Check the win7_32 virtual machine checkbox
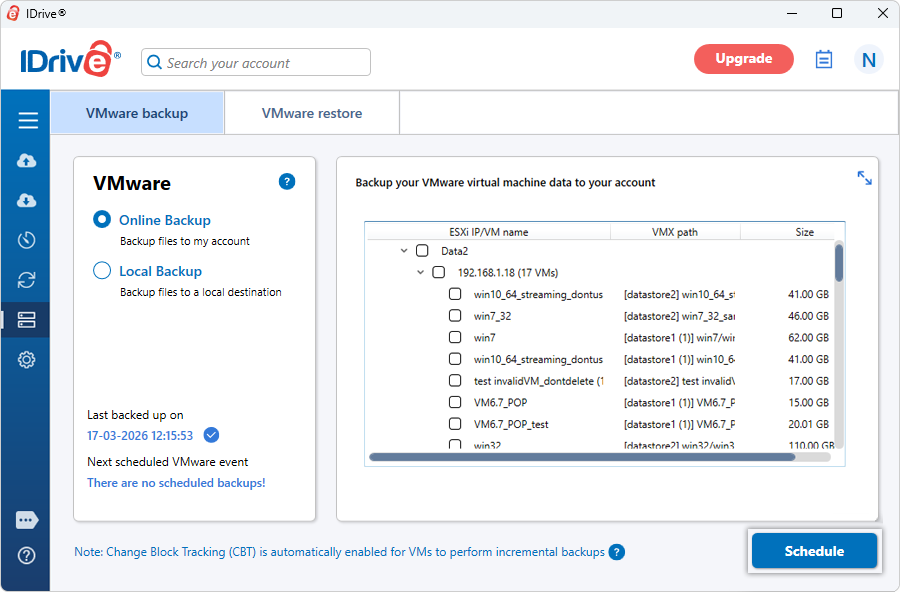Viewport: 900px width, 592px height. pos(455,316)
